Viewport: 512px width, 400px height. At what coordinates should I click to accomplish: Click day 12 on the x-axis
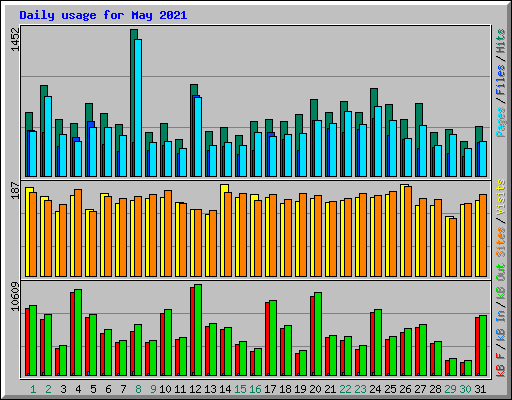(x=195, y=389)
